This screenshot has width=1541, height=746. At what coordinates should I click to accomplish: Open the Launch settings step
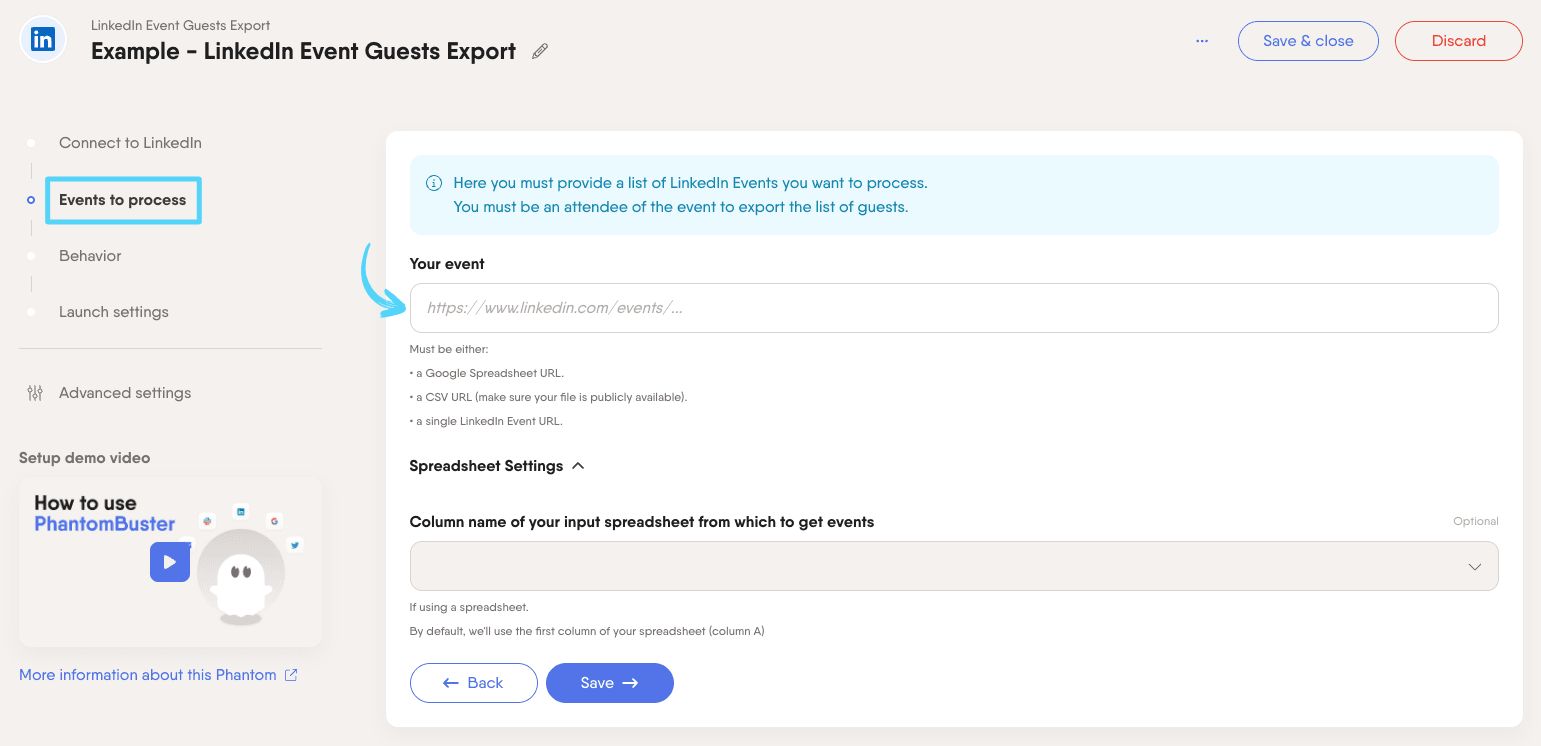[114, 312]
